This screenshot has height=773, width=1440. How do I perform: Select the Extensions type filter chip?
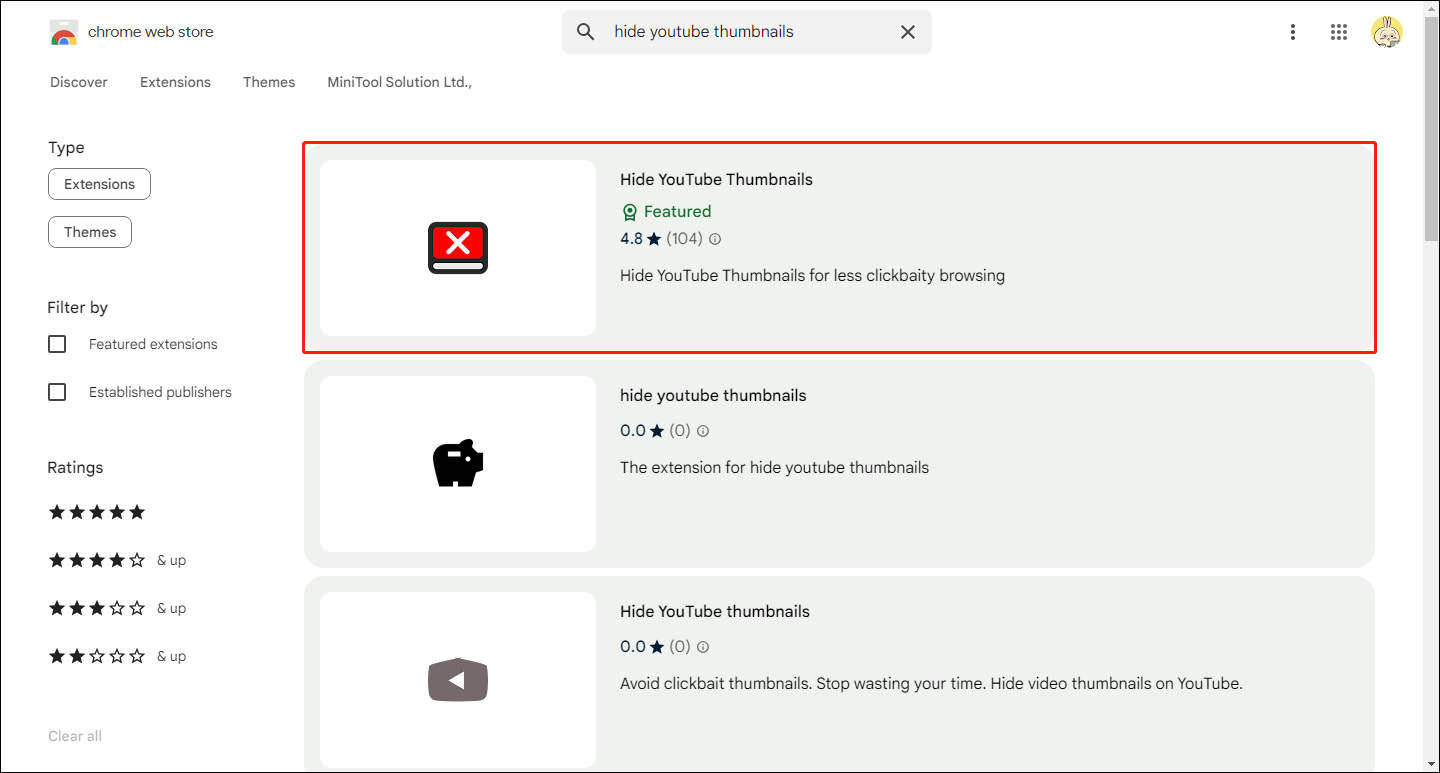[x=99, y=184]
